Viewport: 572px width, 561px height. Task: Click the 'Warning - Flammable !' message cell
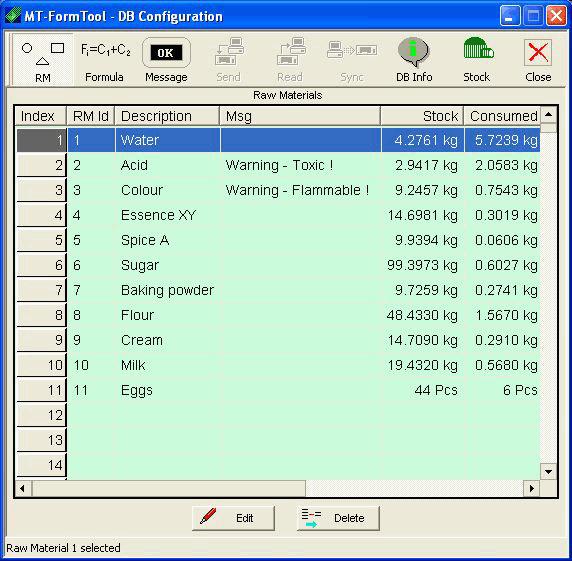[x=301, y=190]
